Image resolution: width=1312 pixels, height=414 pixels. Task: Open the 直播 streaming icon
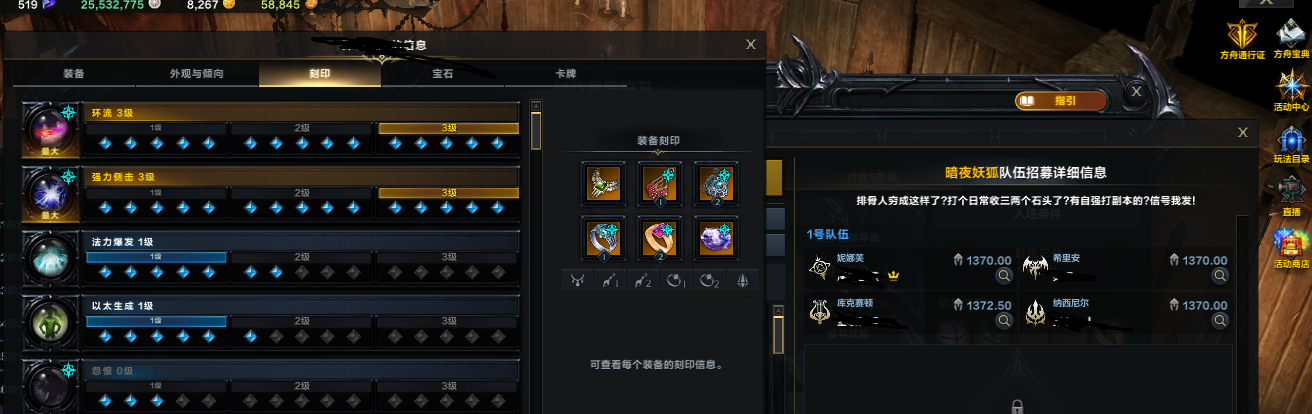point(1291,194)
